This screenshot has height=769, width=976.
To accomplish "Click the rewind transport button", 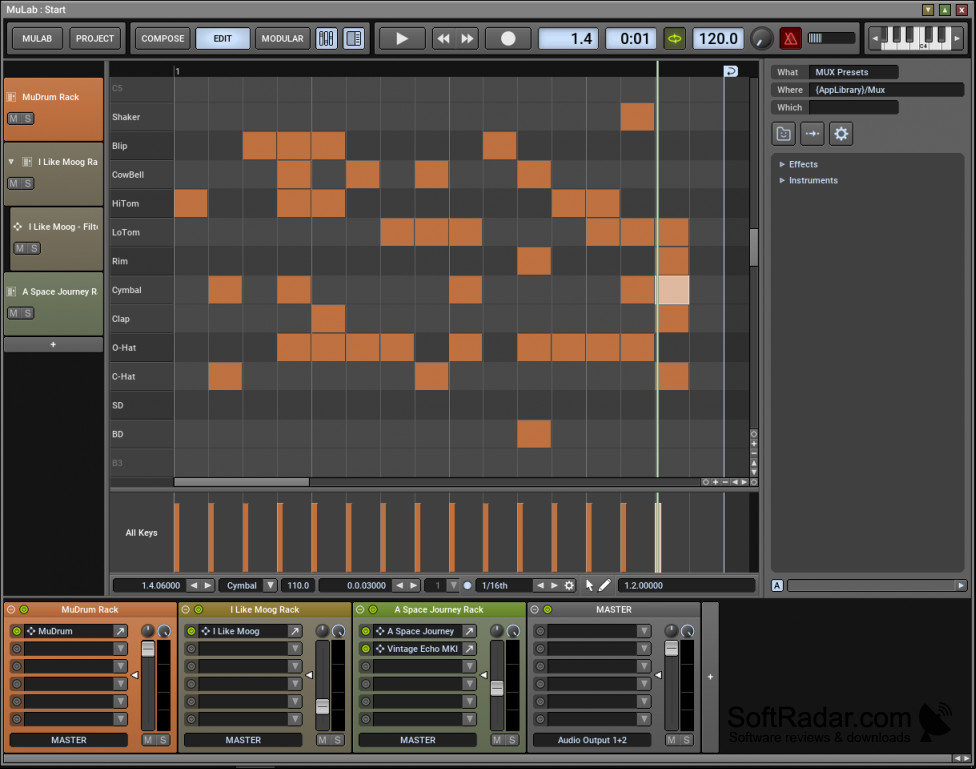I will (443, 39).
